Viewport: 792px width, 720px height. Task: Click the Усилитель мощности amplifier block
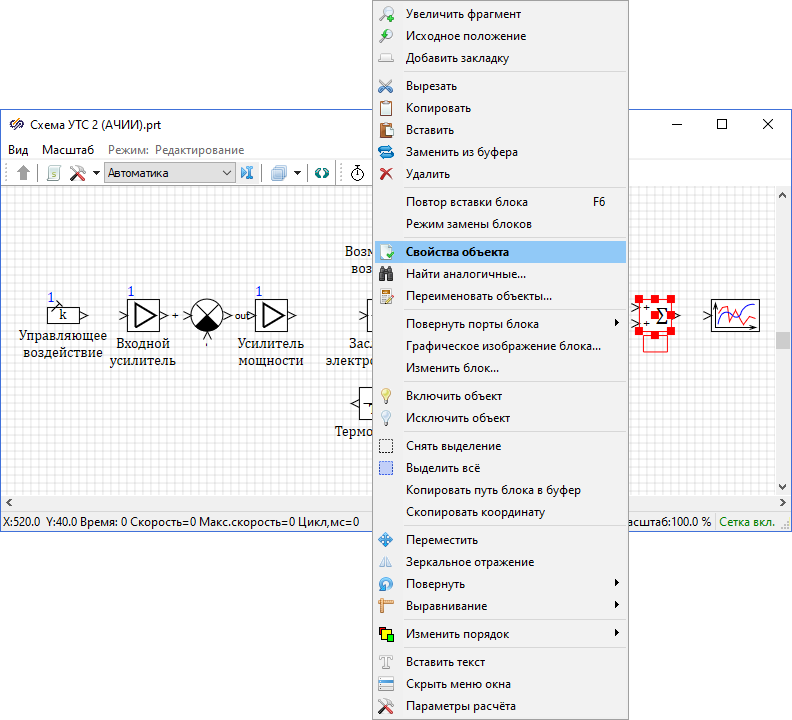pos(271,315)
